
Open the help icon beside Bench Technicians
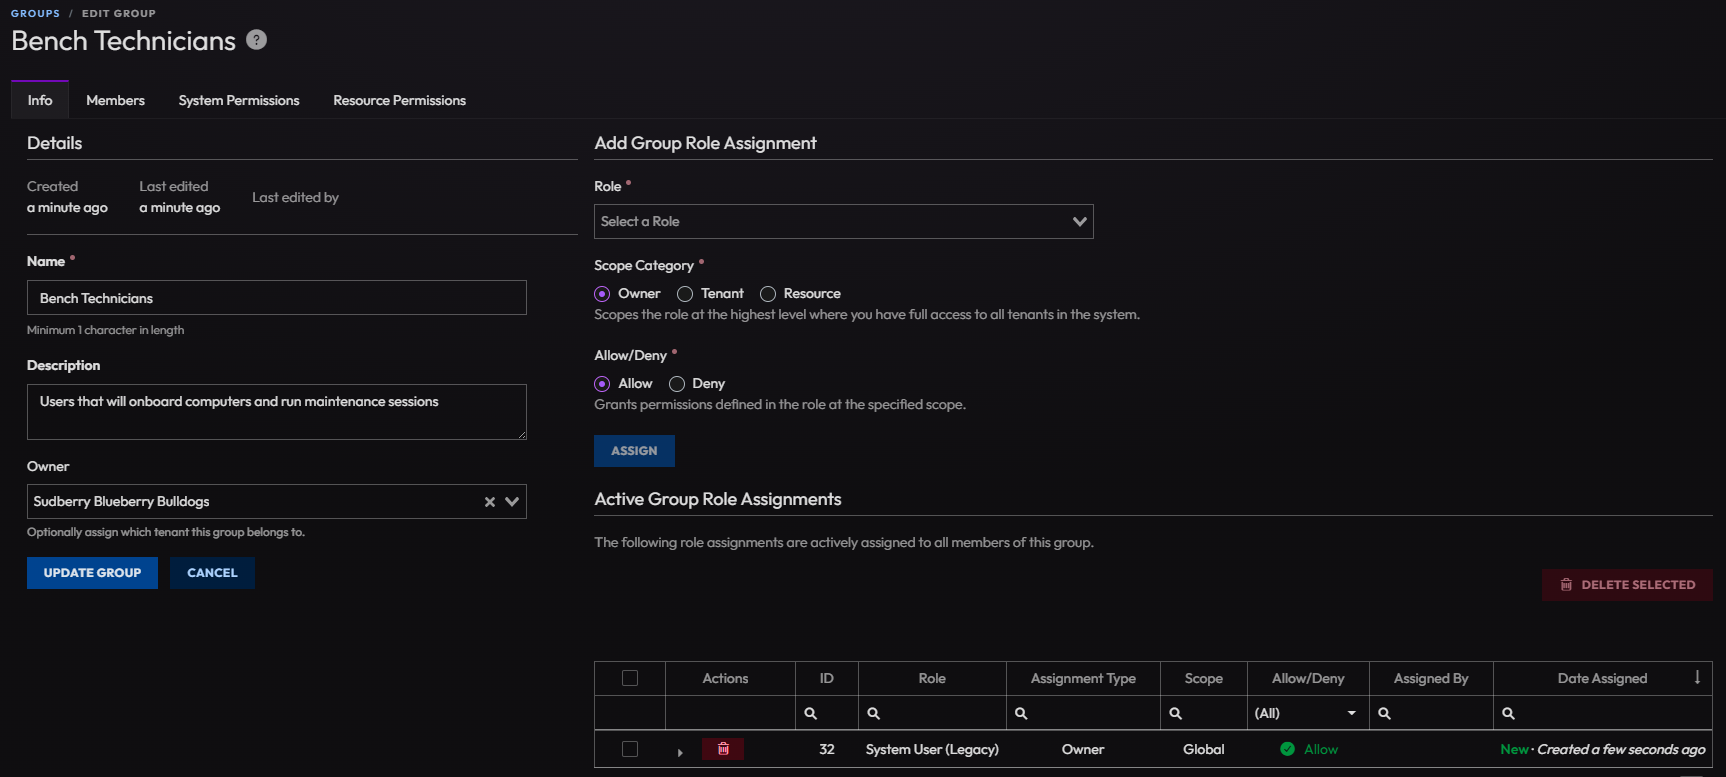(256, 40)
